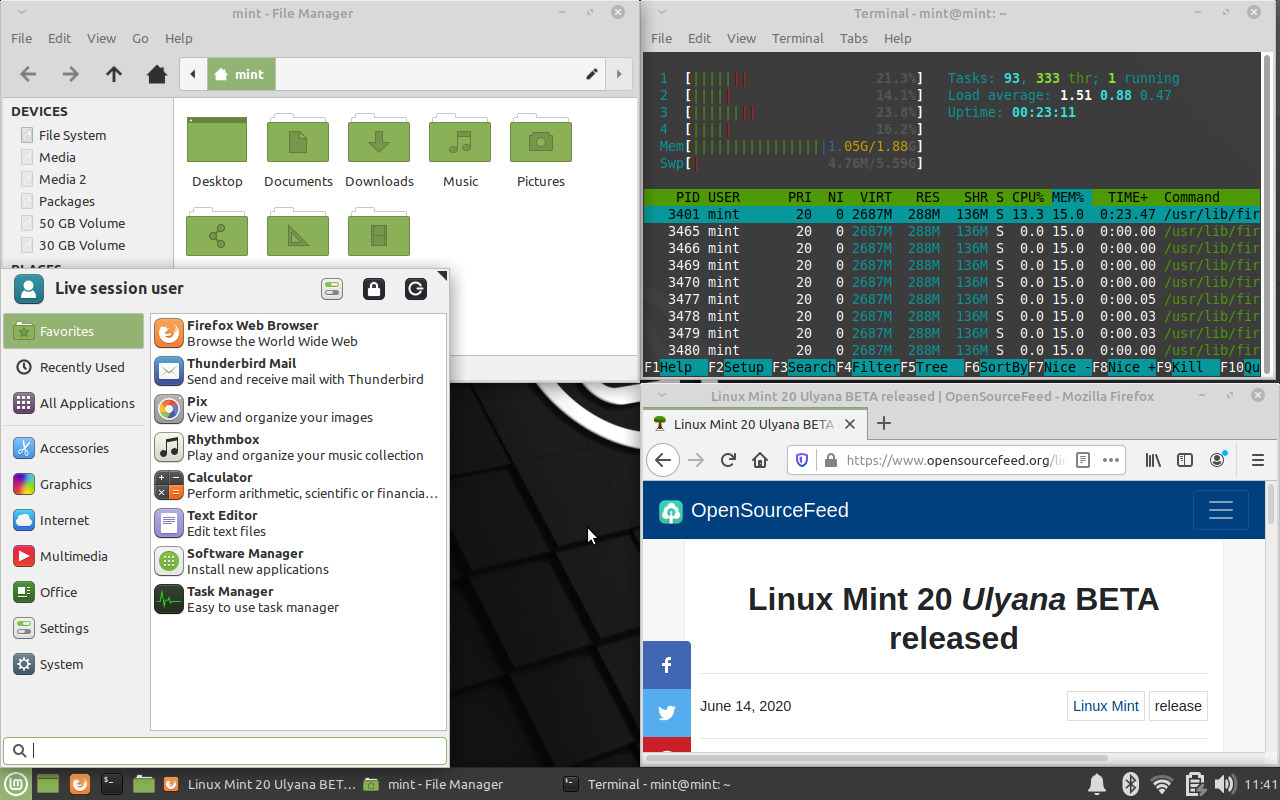Open the Documents folder
The image size is (1280, 800).
pos(298,152)
